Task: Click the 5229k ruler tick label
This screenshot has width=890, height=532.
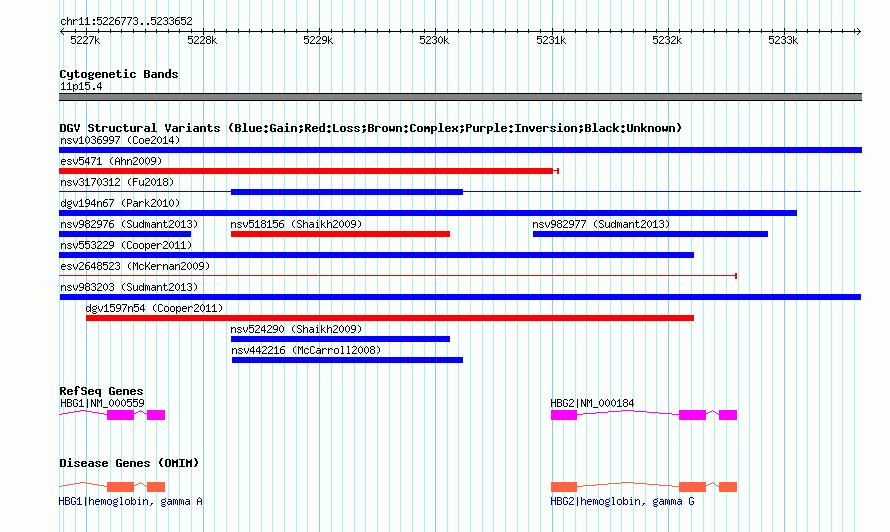Action: point(318,40)
